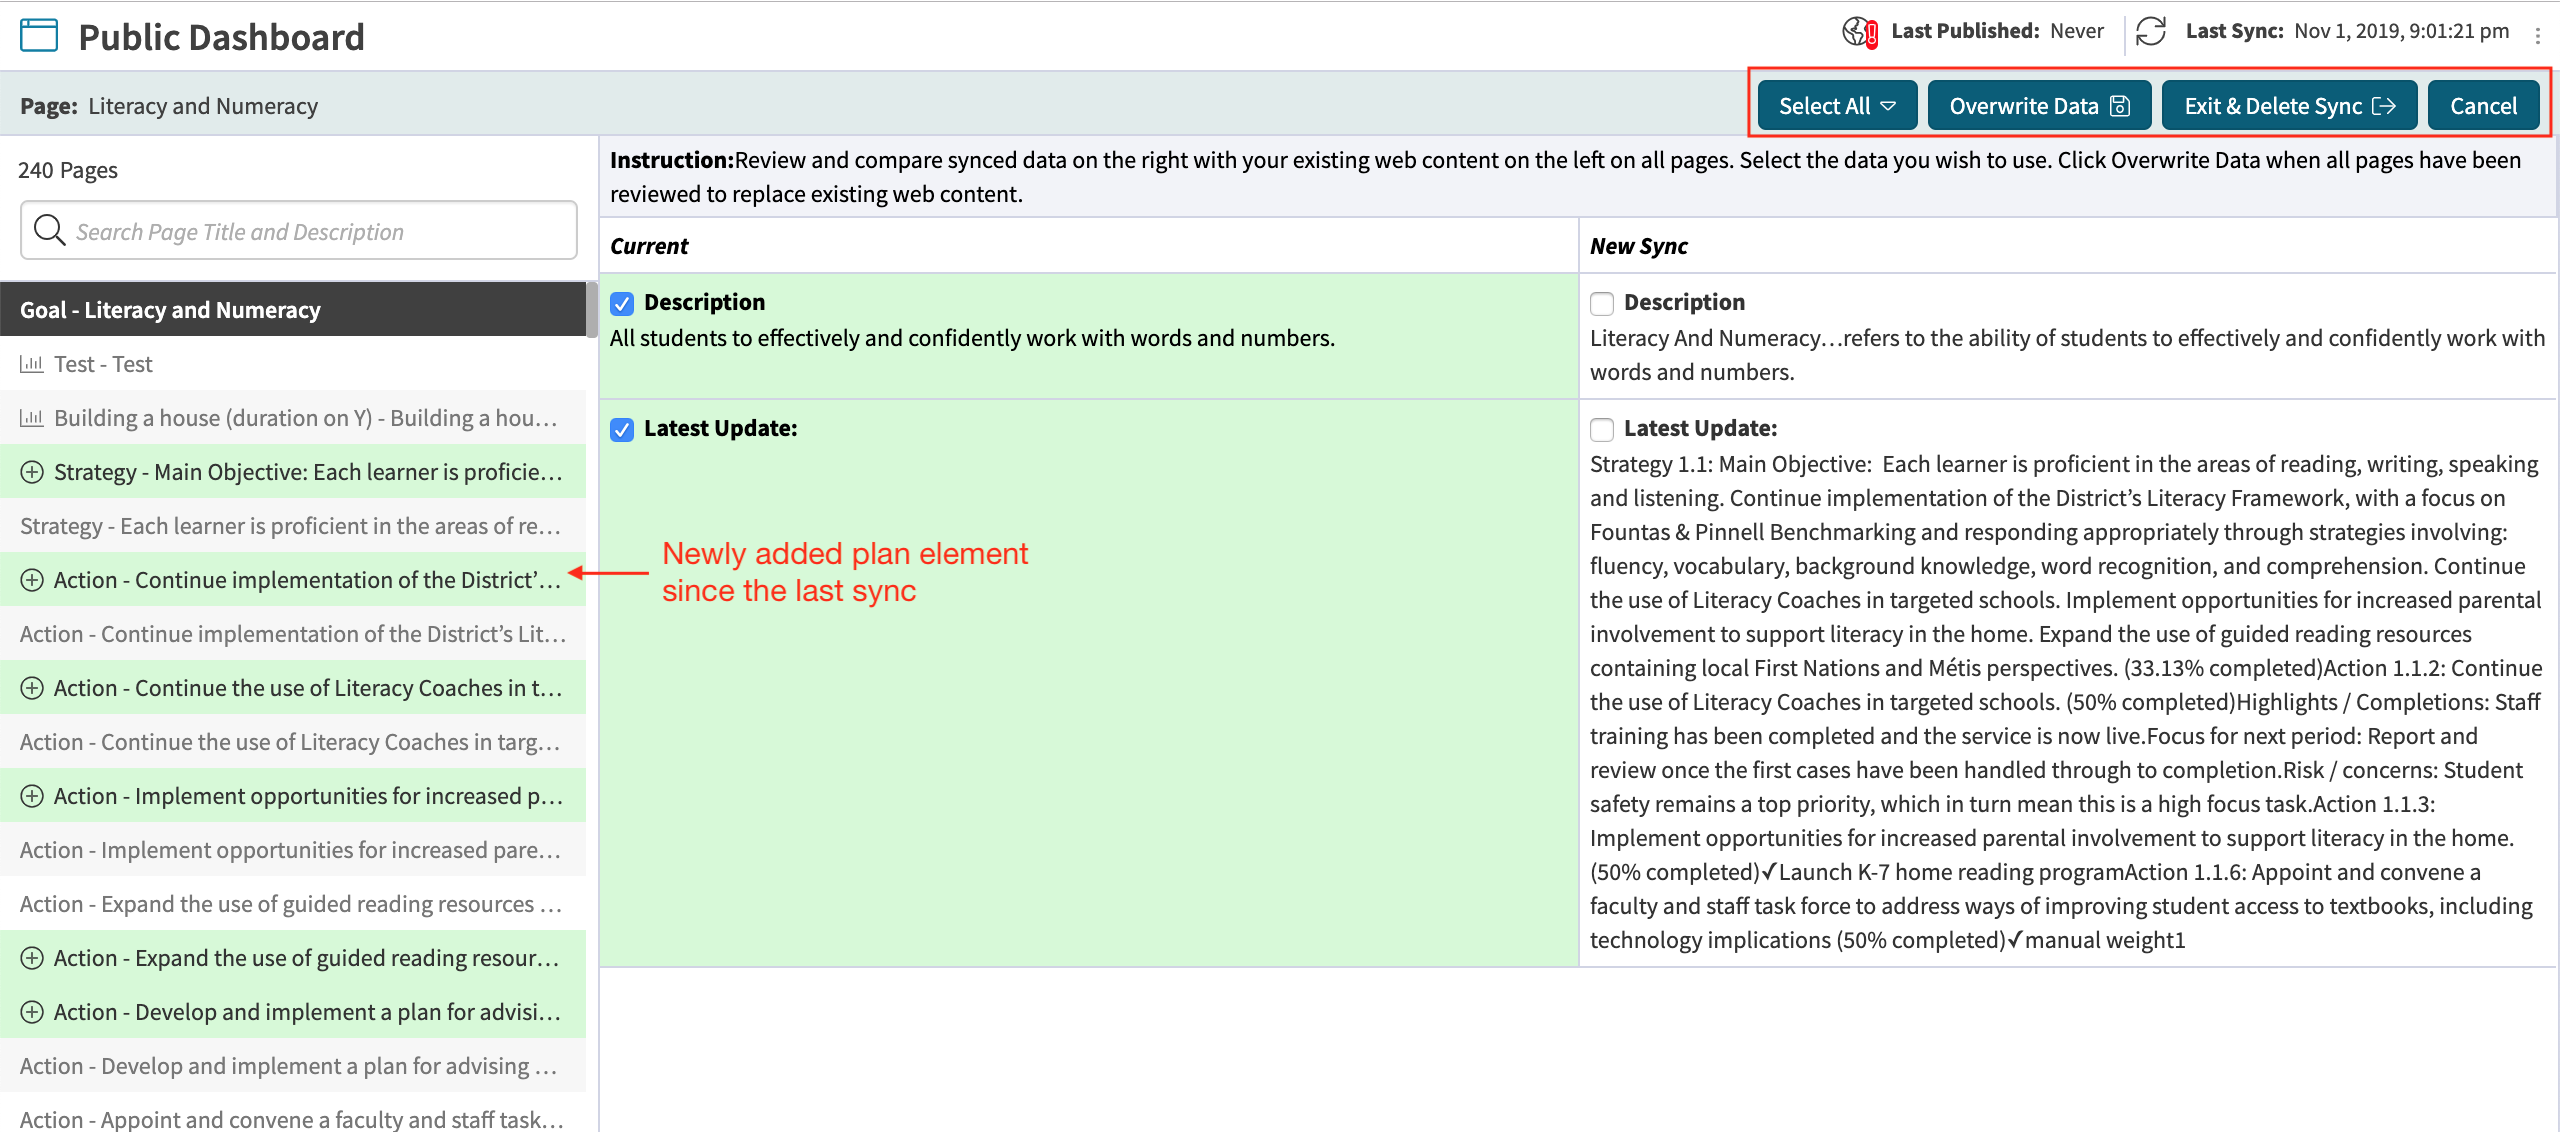Click the plus icon on Strategy - Main Objective
This screenshot has width=2560, height=1132.
point(32,472)
